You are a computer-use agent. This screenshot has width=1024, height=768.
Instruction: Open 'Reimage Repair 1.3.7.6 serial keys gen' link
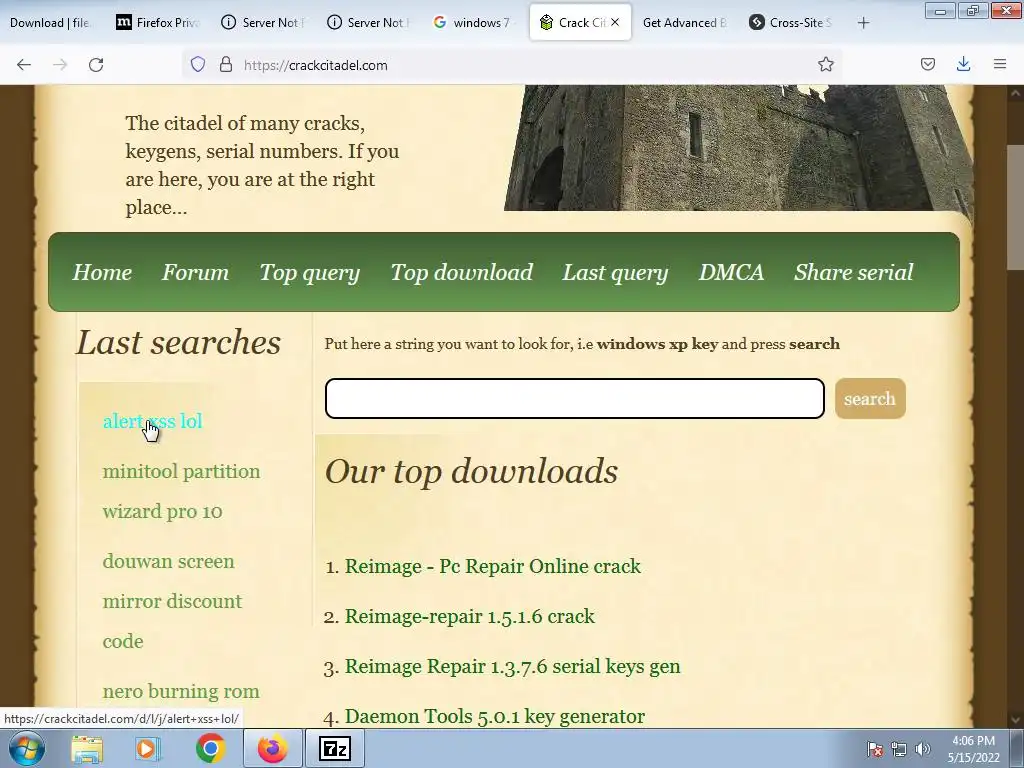[513, 666]
